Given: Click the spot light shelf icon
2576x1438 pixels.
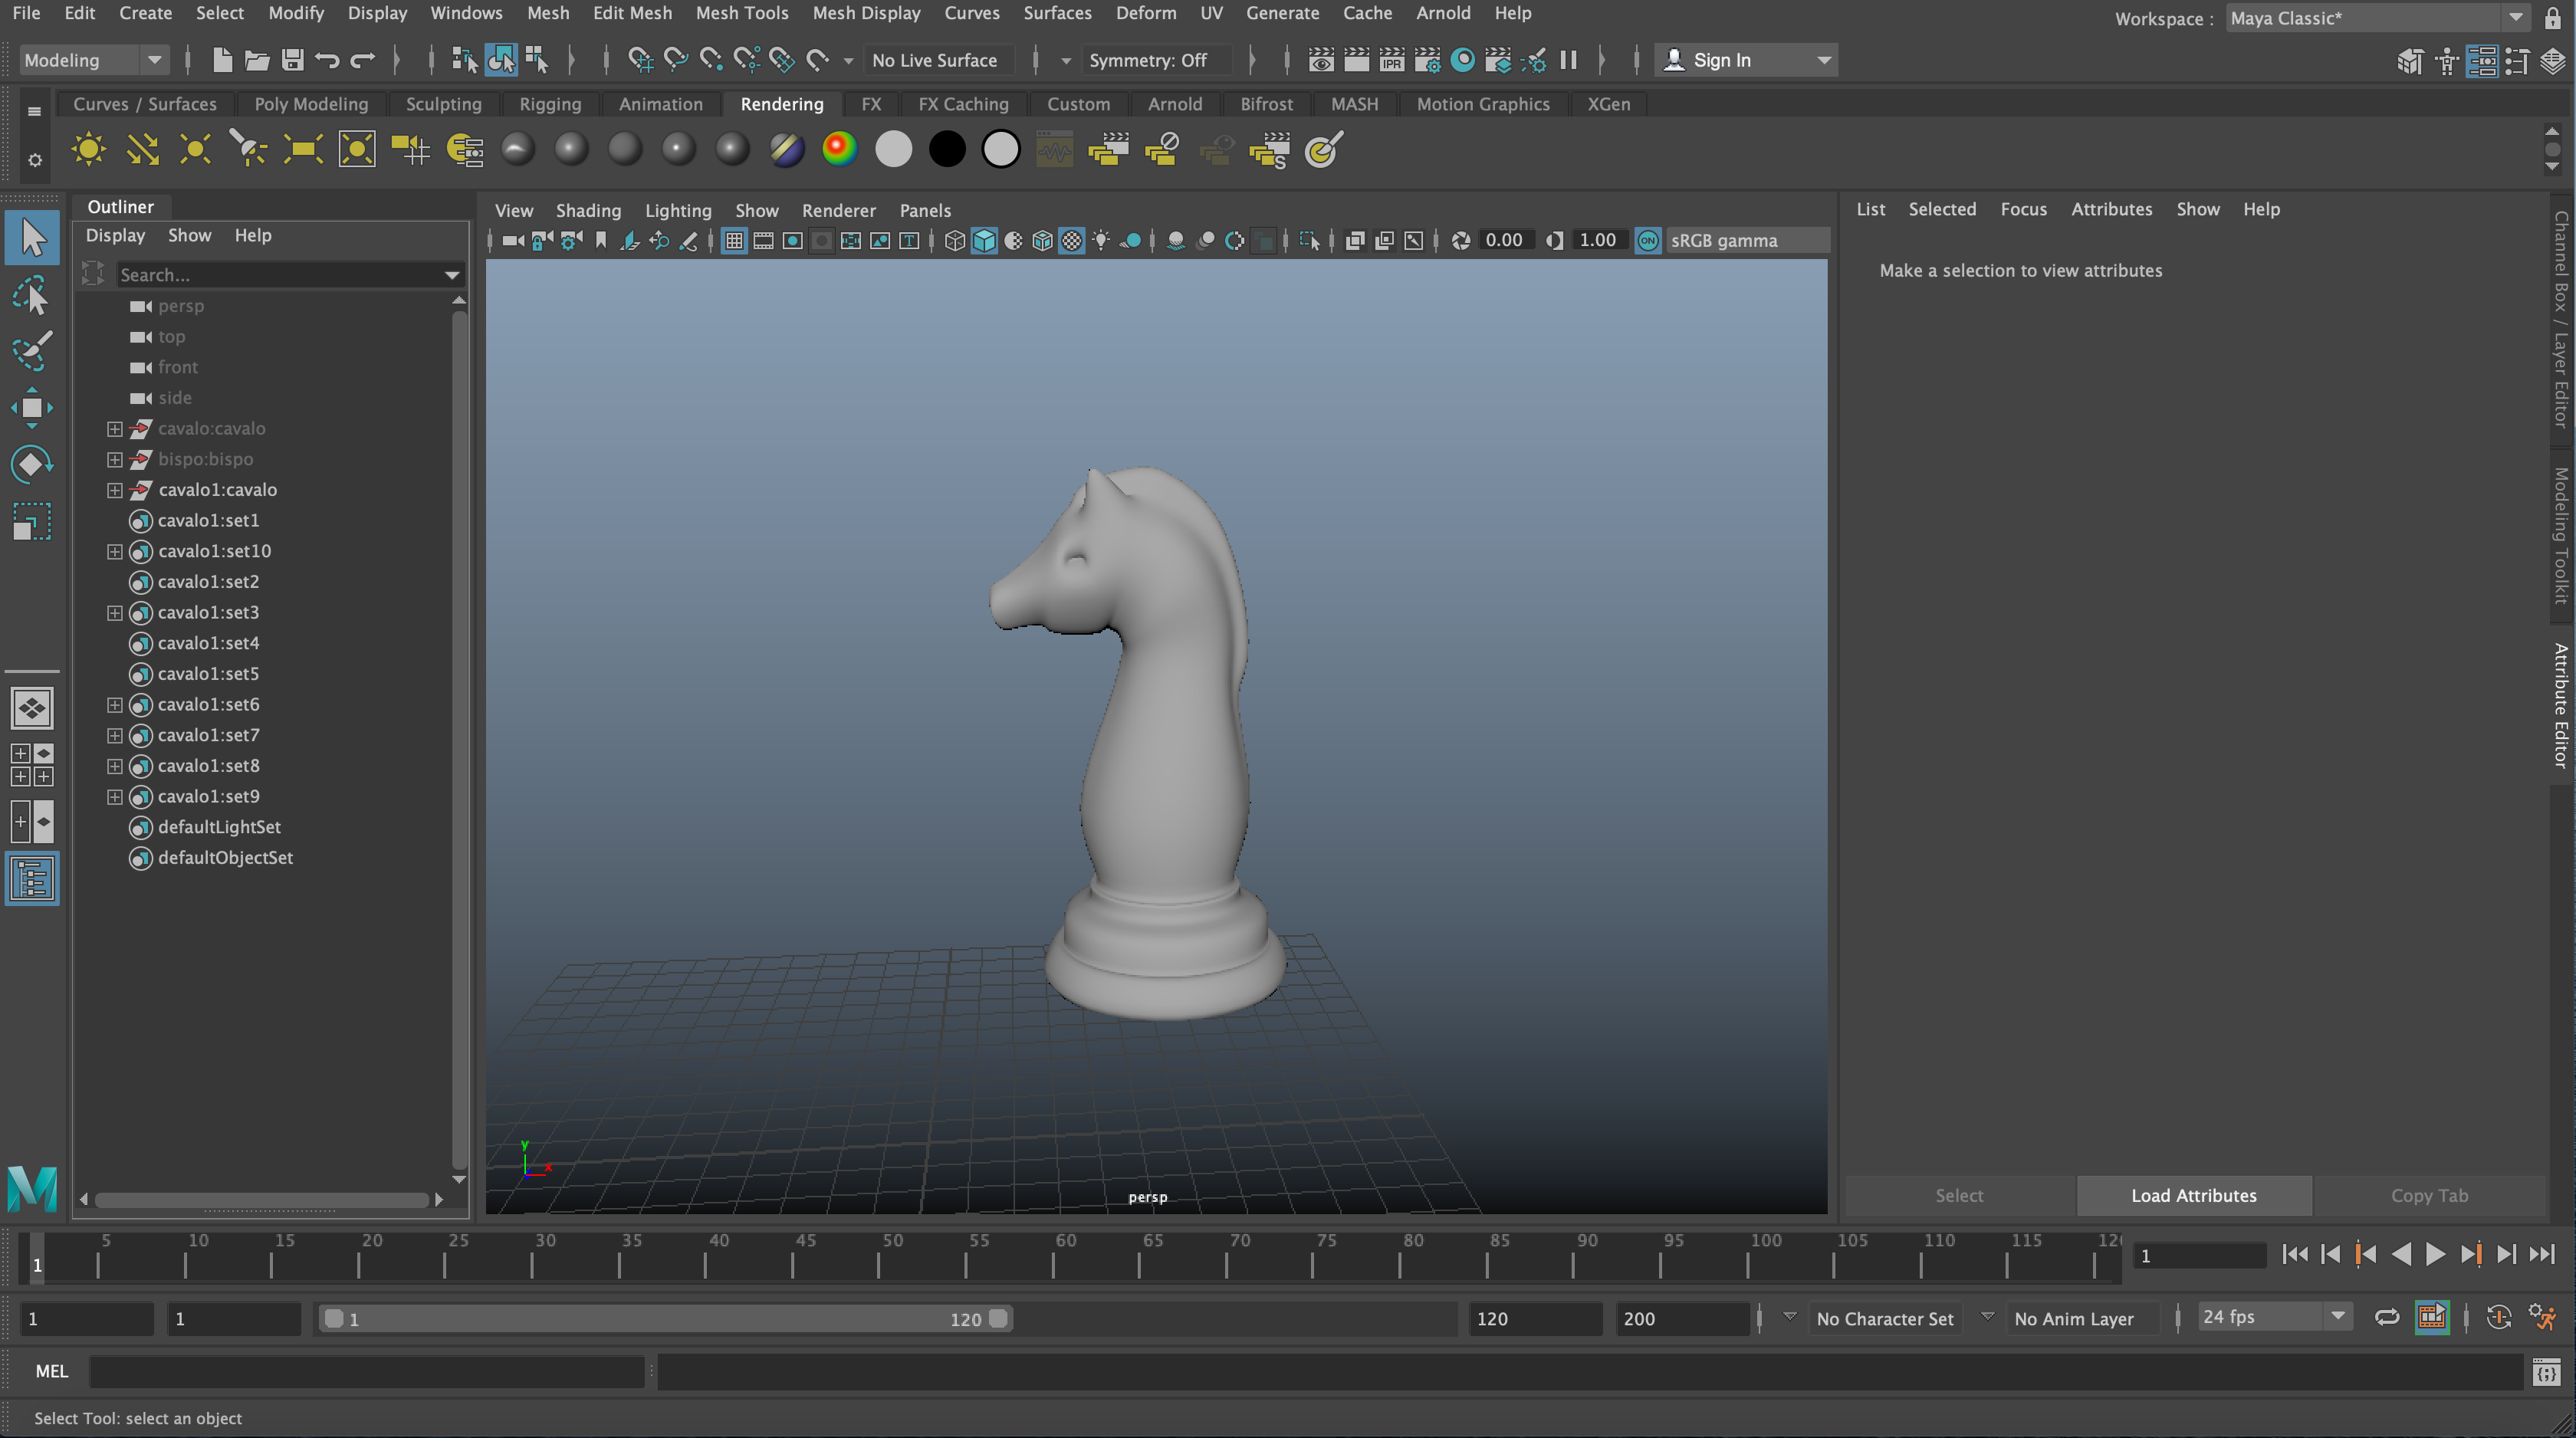Looking at the screenshot, I should click(248, 149).
